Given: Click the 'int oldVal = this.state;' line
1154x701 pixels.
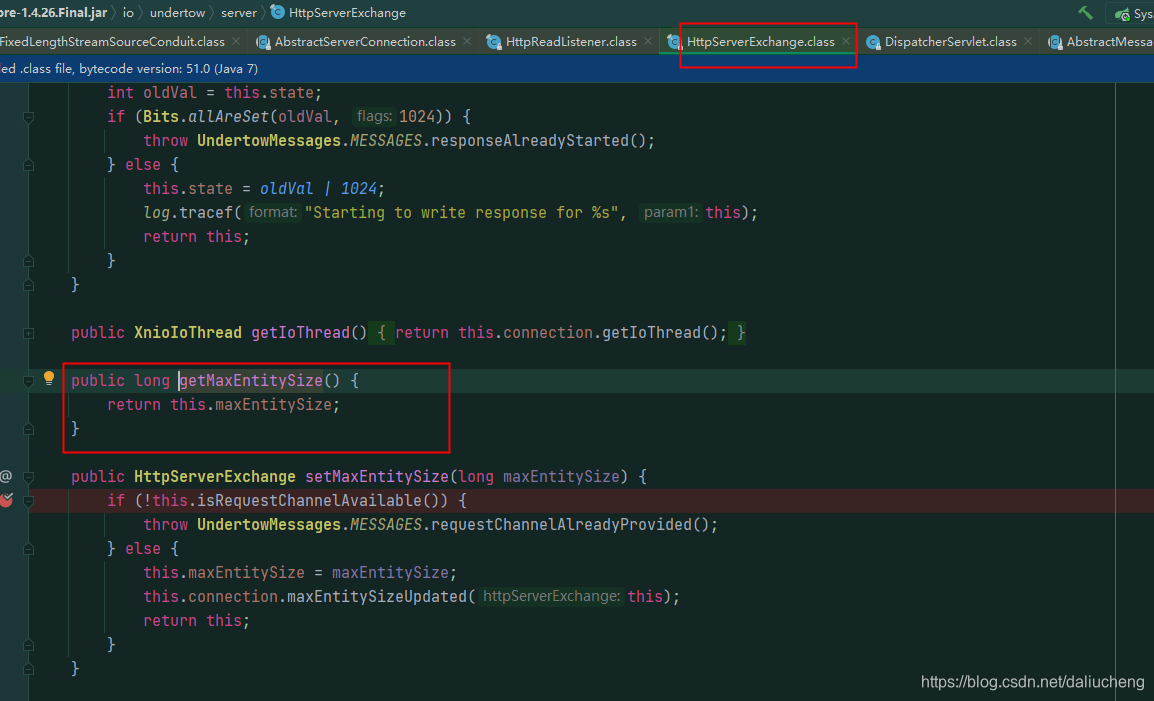Looking at the screenshot, I should coord(215,92).
